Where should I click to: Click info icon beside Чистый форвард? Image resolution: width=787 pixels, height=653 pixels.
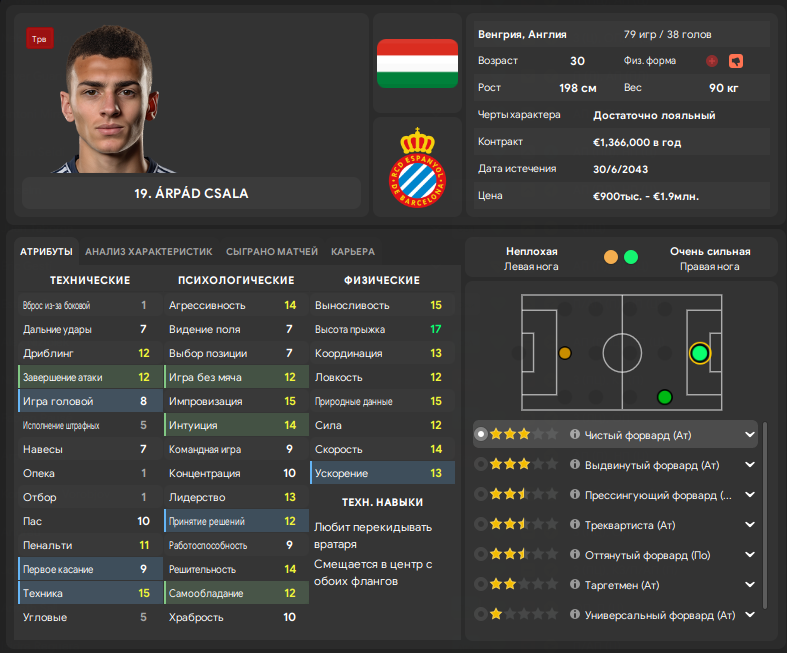coord(575,435)
